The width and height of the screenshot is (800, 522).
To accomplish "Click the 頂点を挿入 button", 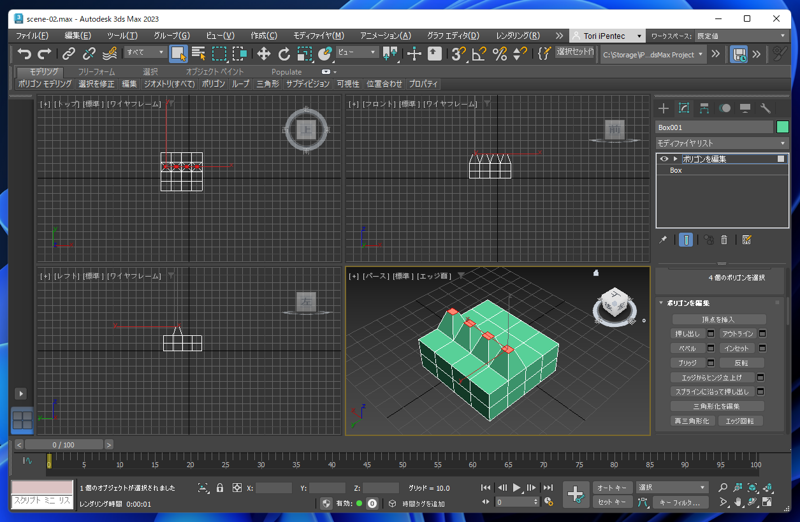I will pyautogui.click(x=717, y=319).
